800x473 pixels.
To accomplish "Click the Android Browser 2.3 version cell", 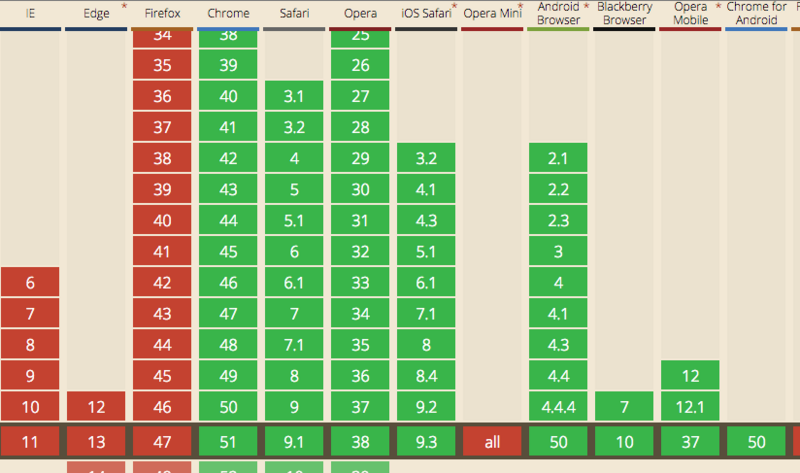I will (x=558, y=220).
